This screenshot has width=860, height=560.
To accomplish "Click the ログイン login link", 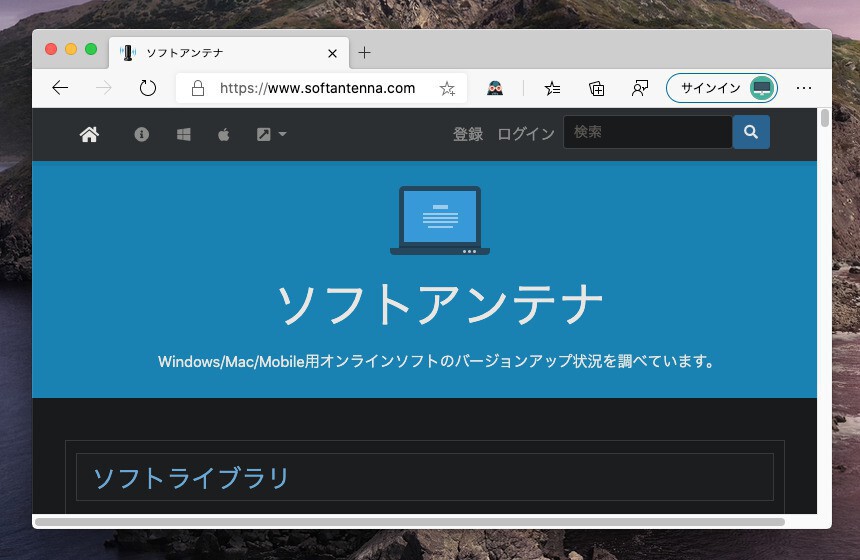I will (x=526, y=134).
